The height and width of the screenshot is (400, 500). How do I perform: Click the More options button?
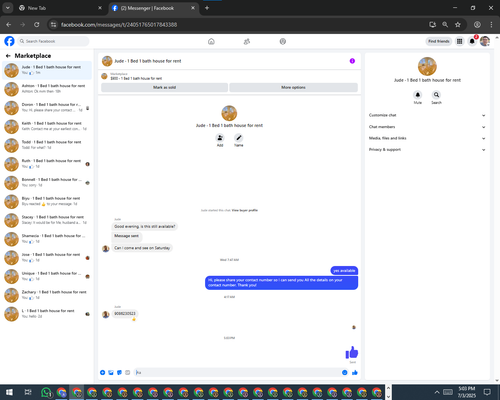point(293,87)
